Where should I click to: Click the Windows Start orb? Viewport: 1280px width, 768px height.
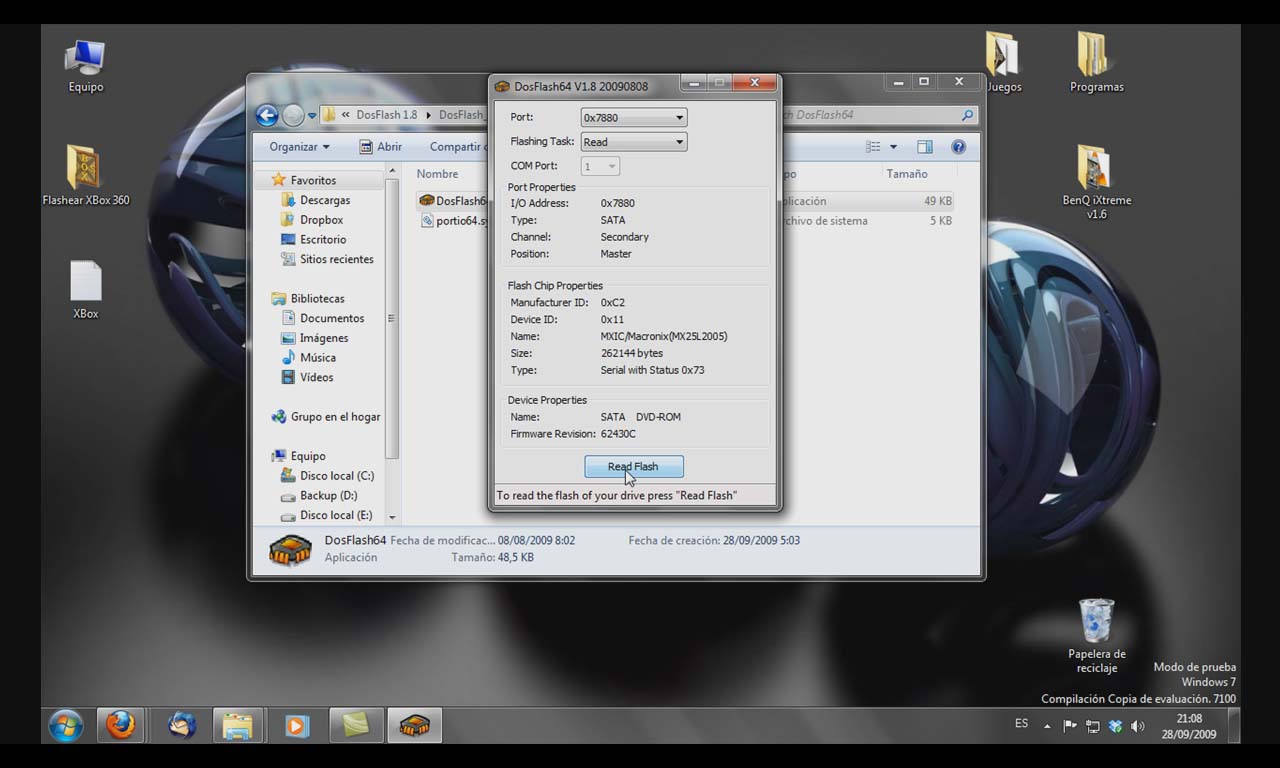pyautogui.click(x=66, y=725)
